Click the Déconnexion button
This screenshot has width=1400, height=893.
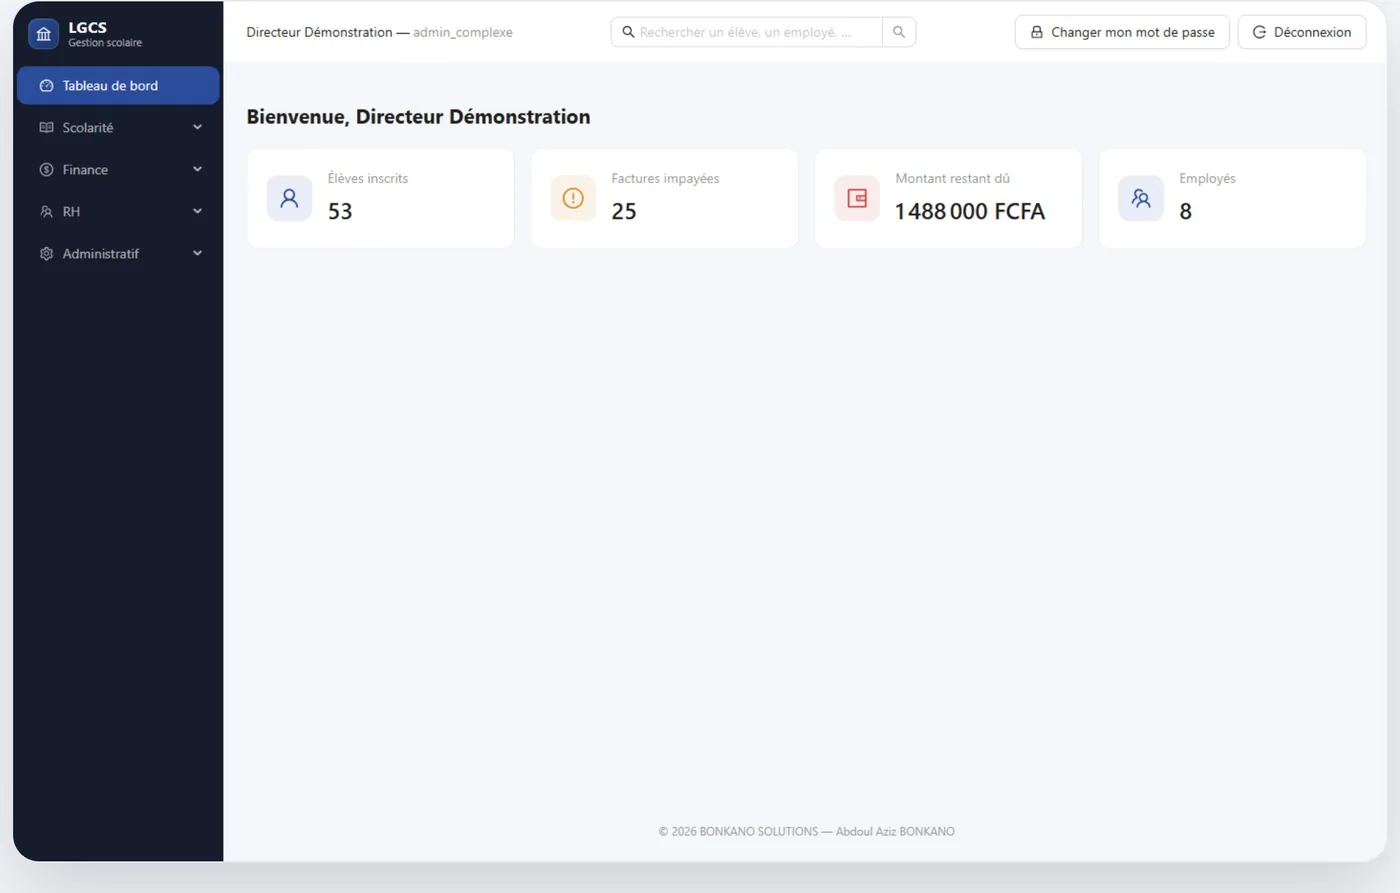click(x=1302, y=32)
